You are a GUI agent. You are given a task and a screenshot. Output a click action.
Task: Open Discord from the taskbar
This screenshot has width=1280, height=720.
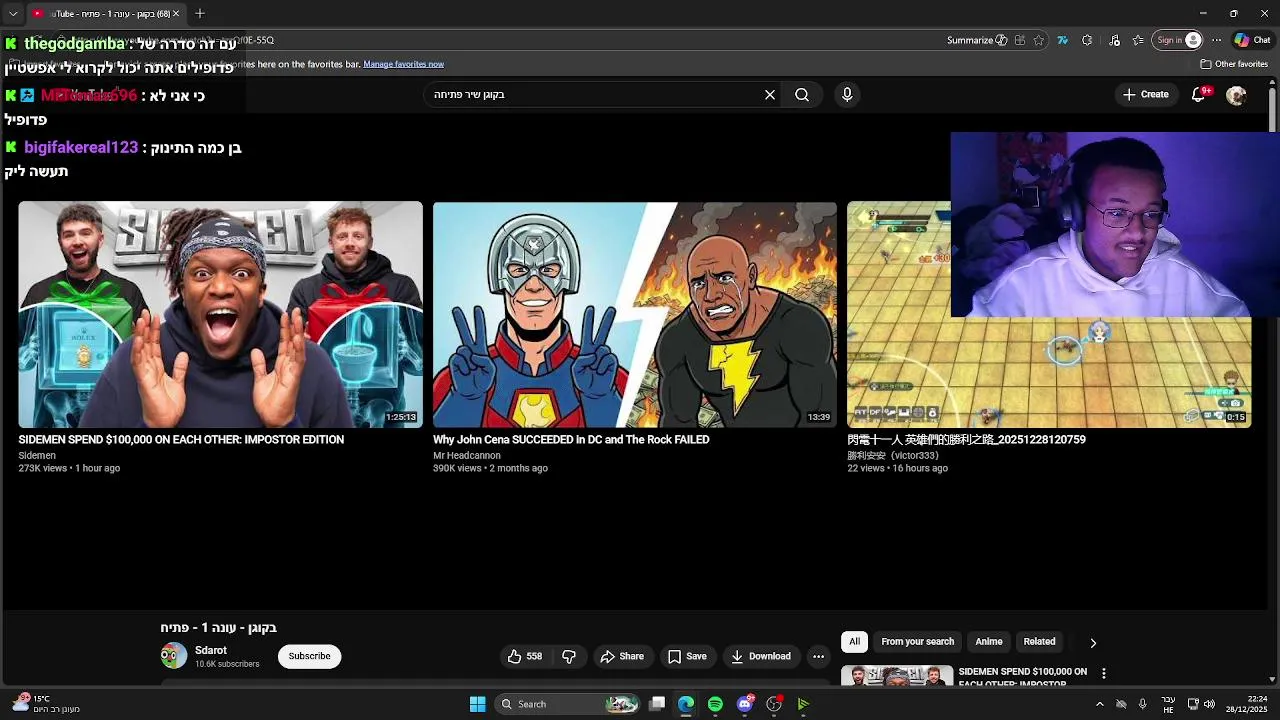[745, 704]
